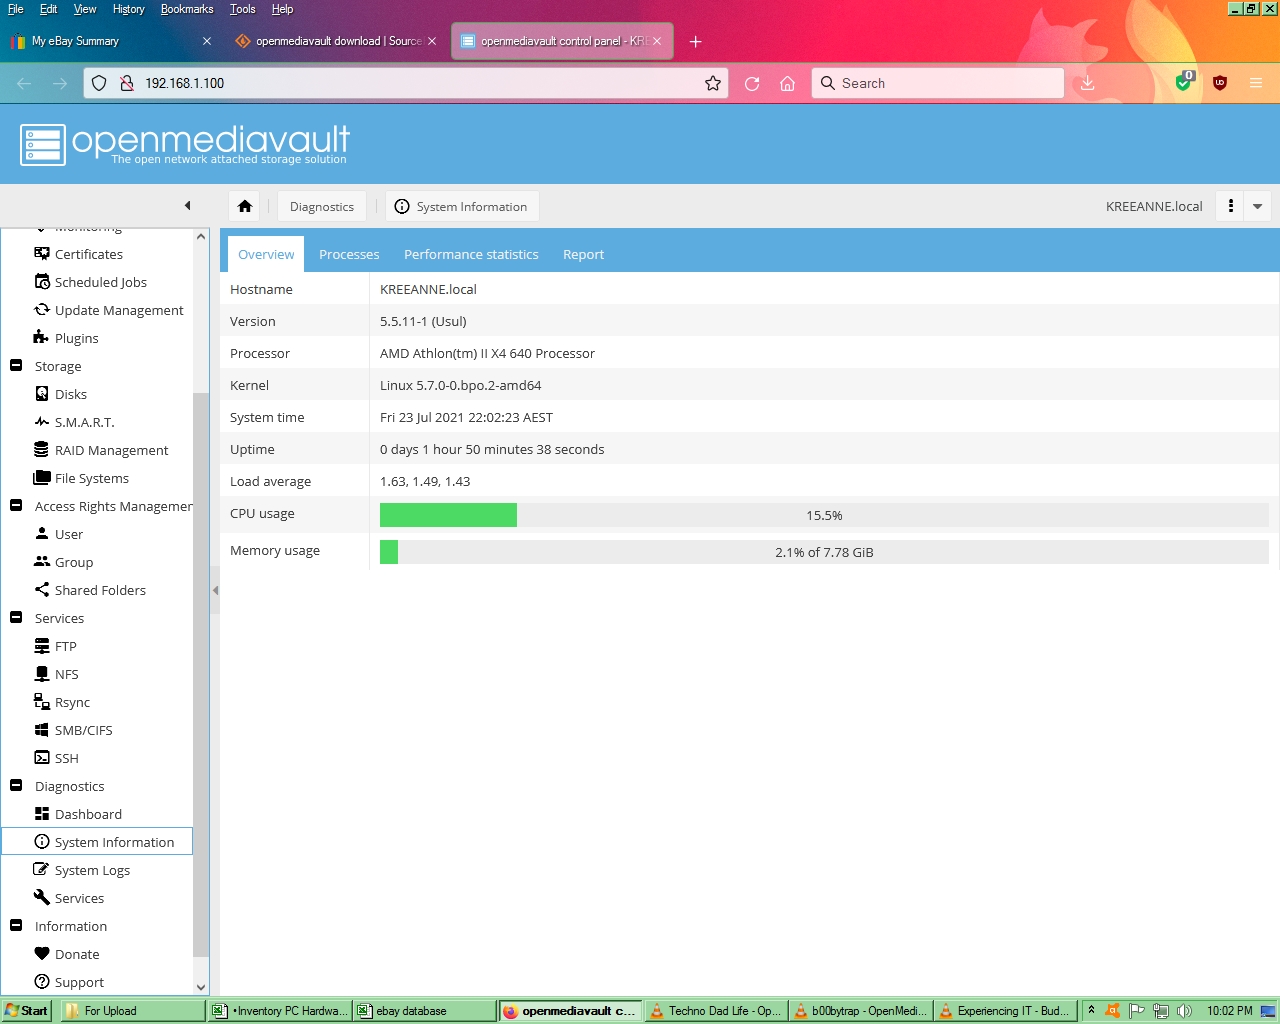Open the Firefox downloads panel
Screen dimensions: 1280x1024
(x=1088, y=83)
